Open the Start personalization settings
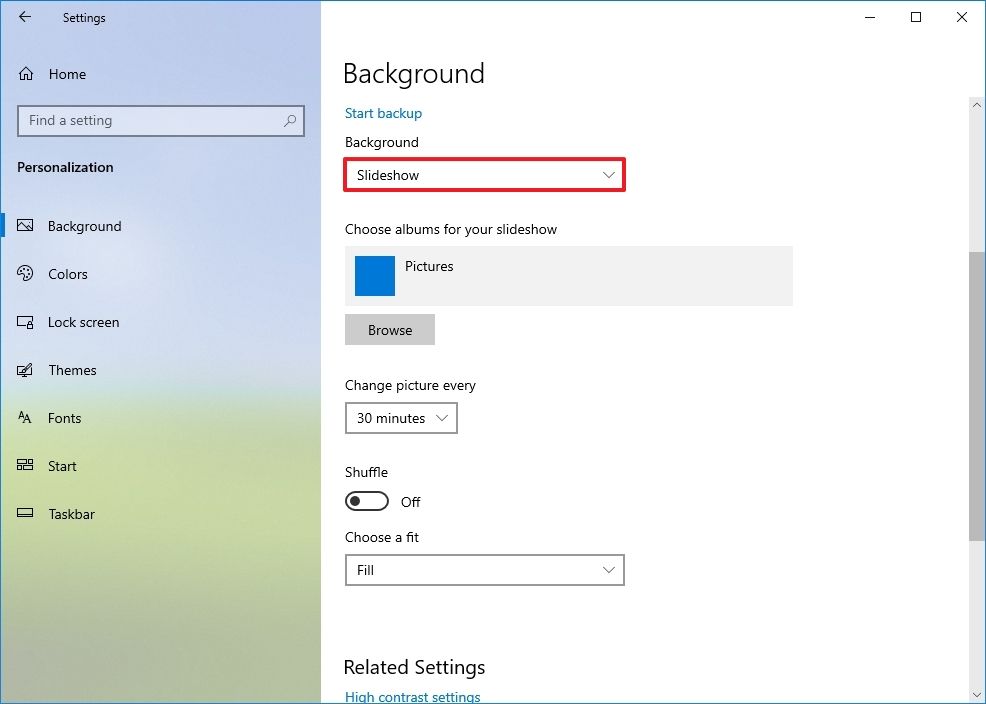The width and height of the screenshot is (986, 704). point(62,466)
